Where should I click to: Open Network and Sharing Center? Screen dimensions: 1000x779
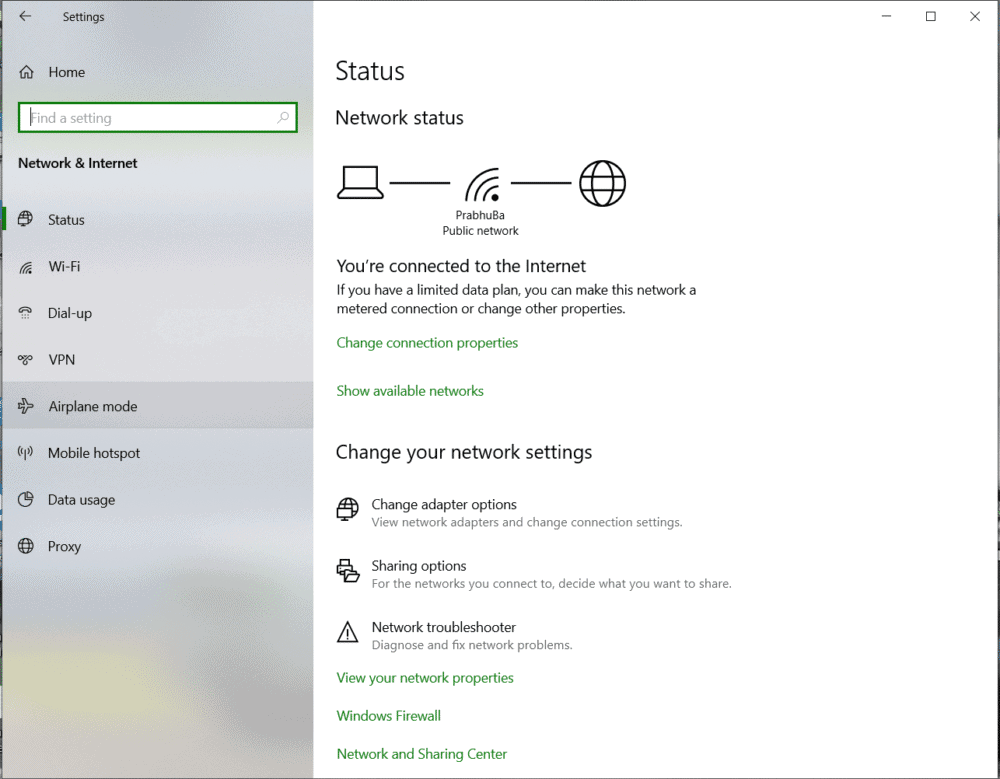click(x=421, y=753)
